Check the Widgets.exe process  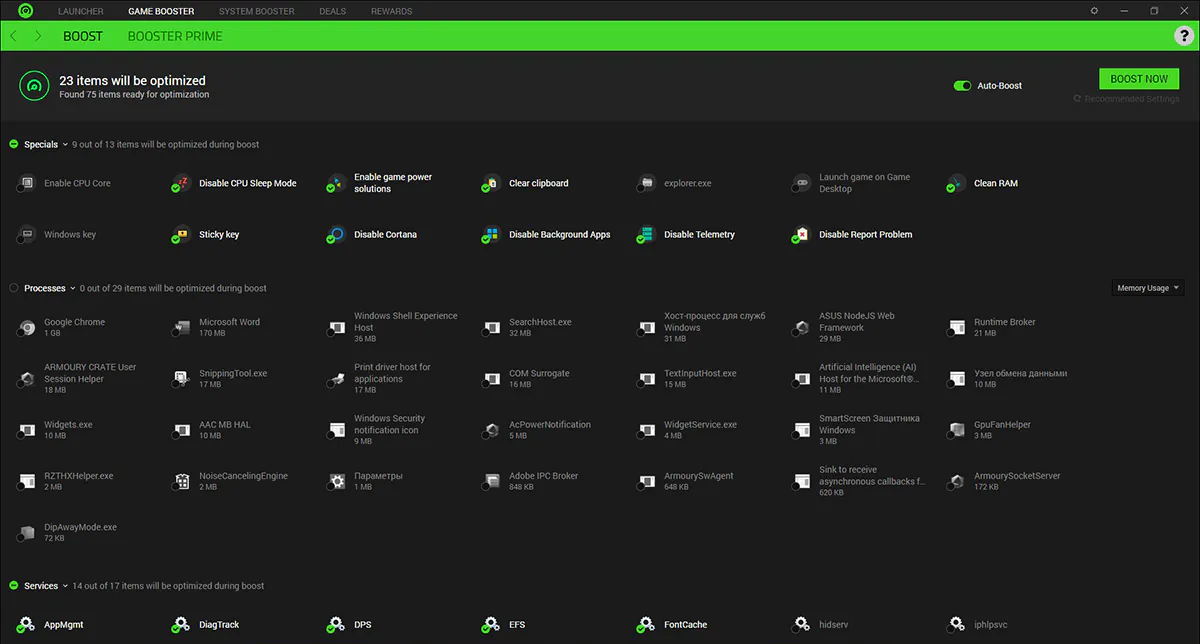(x=20, y=437)
